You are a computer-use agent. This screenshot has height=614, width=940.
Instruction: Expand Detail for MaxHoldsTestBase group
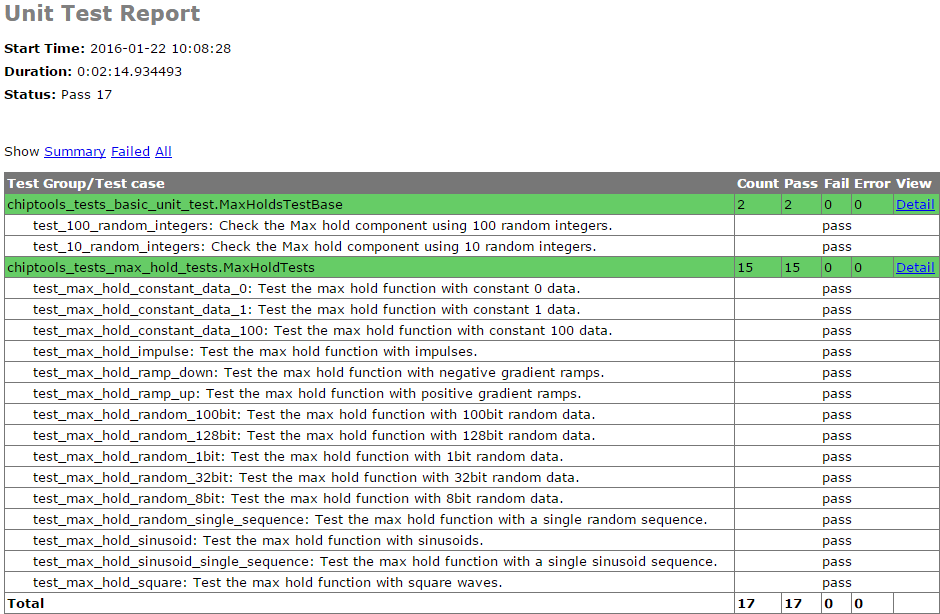coord(914,205)
